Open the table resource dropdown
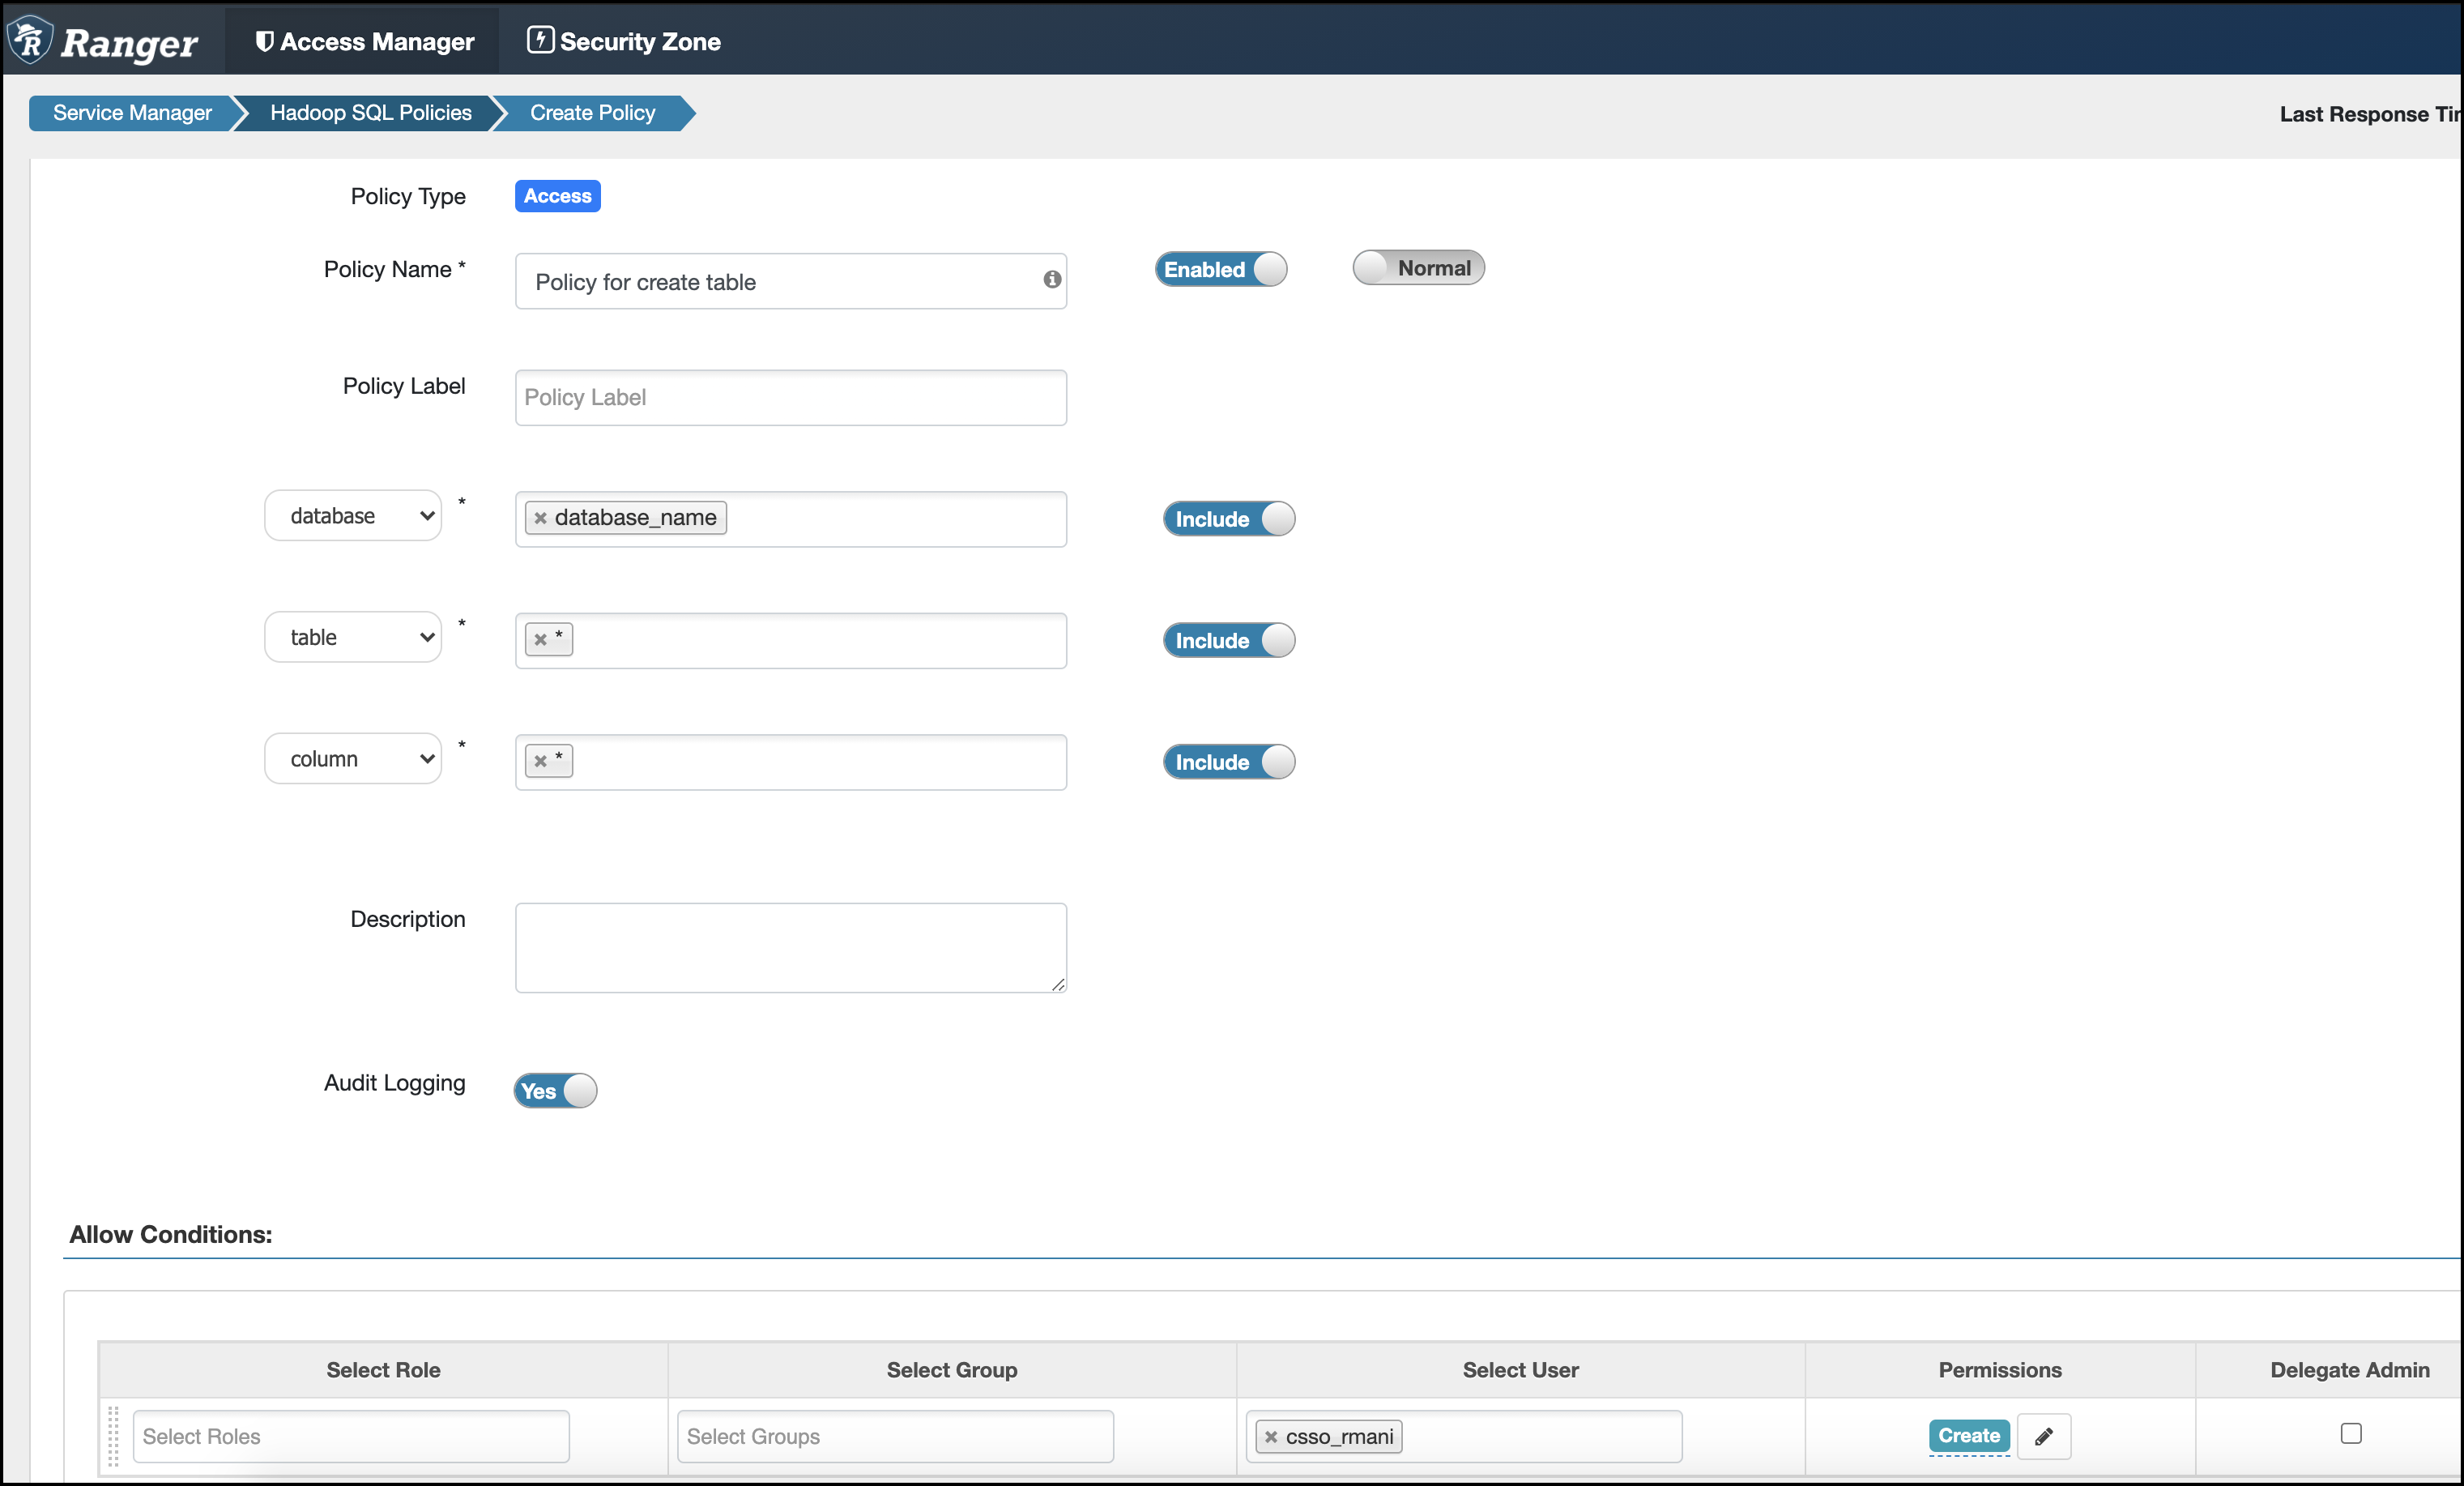 click(x=353, y=637)
